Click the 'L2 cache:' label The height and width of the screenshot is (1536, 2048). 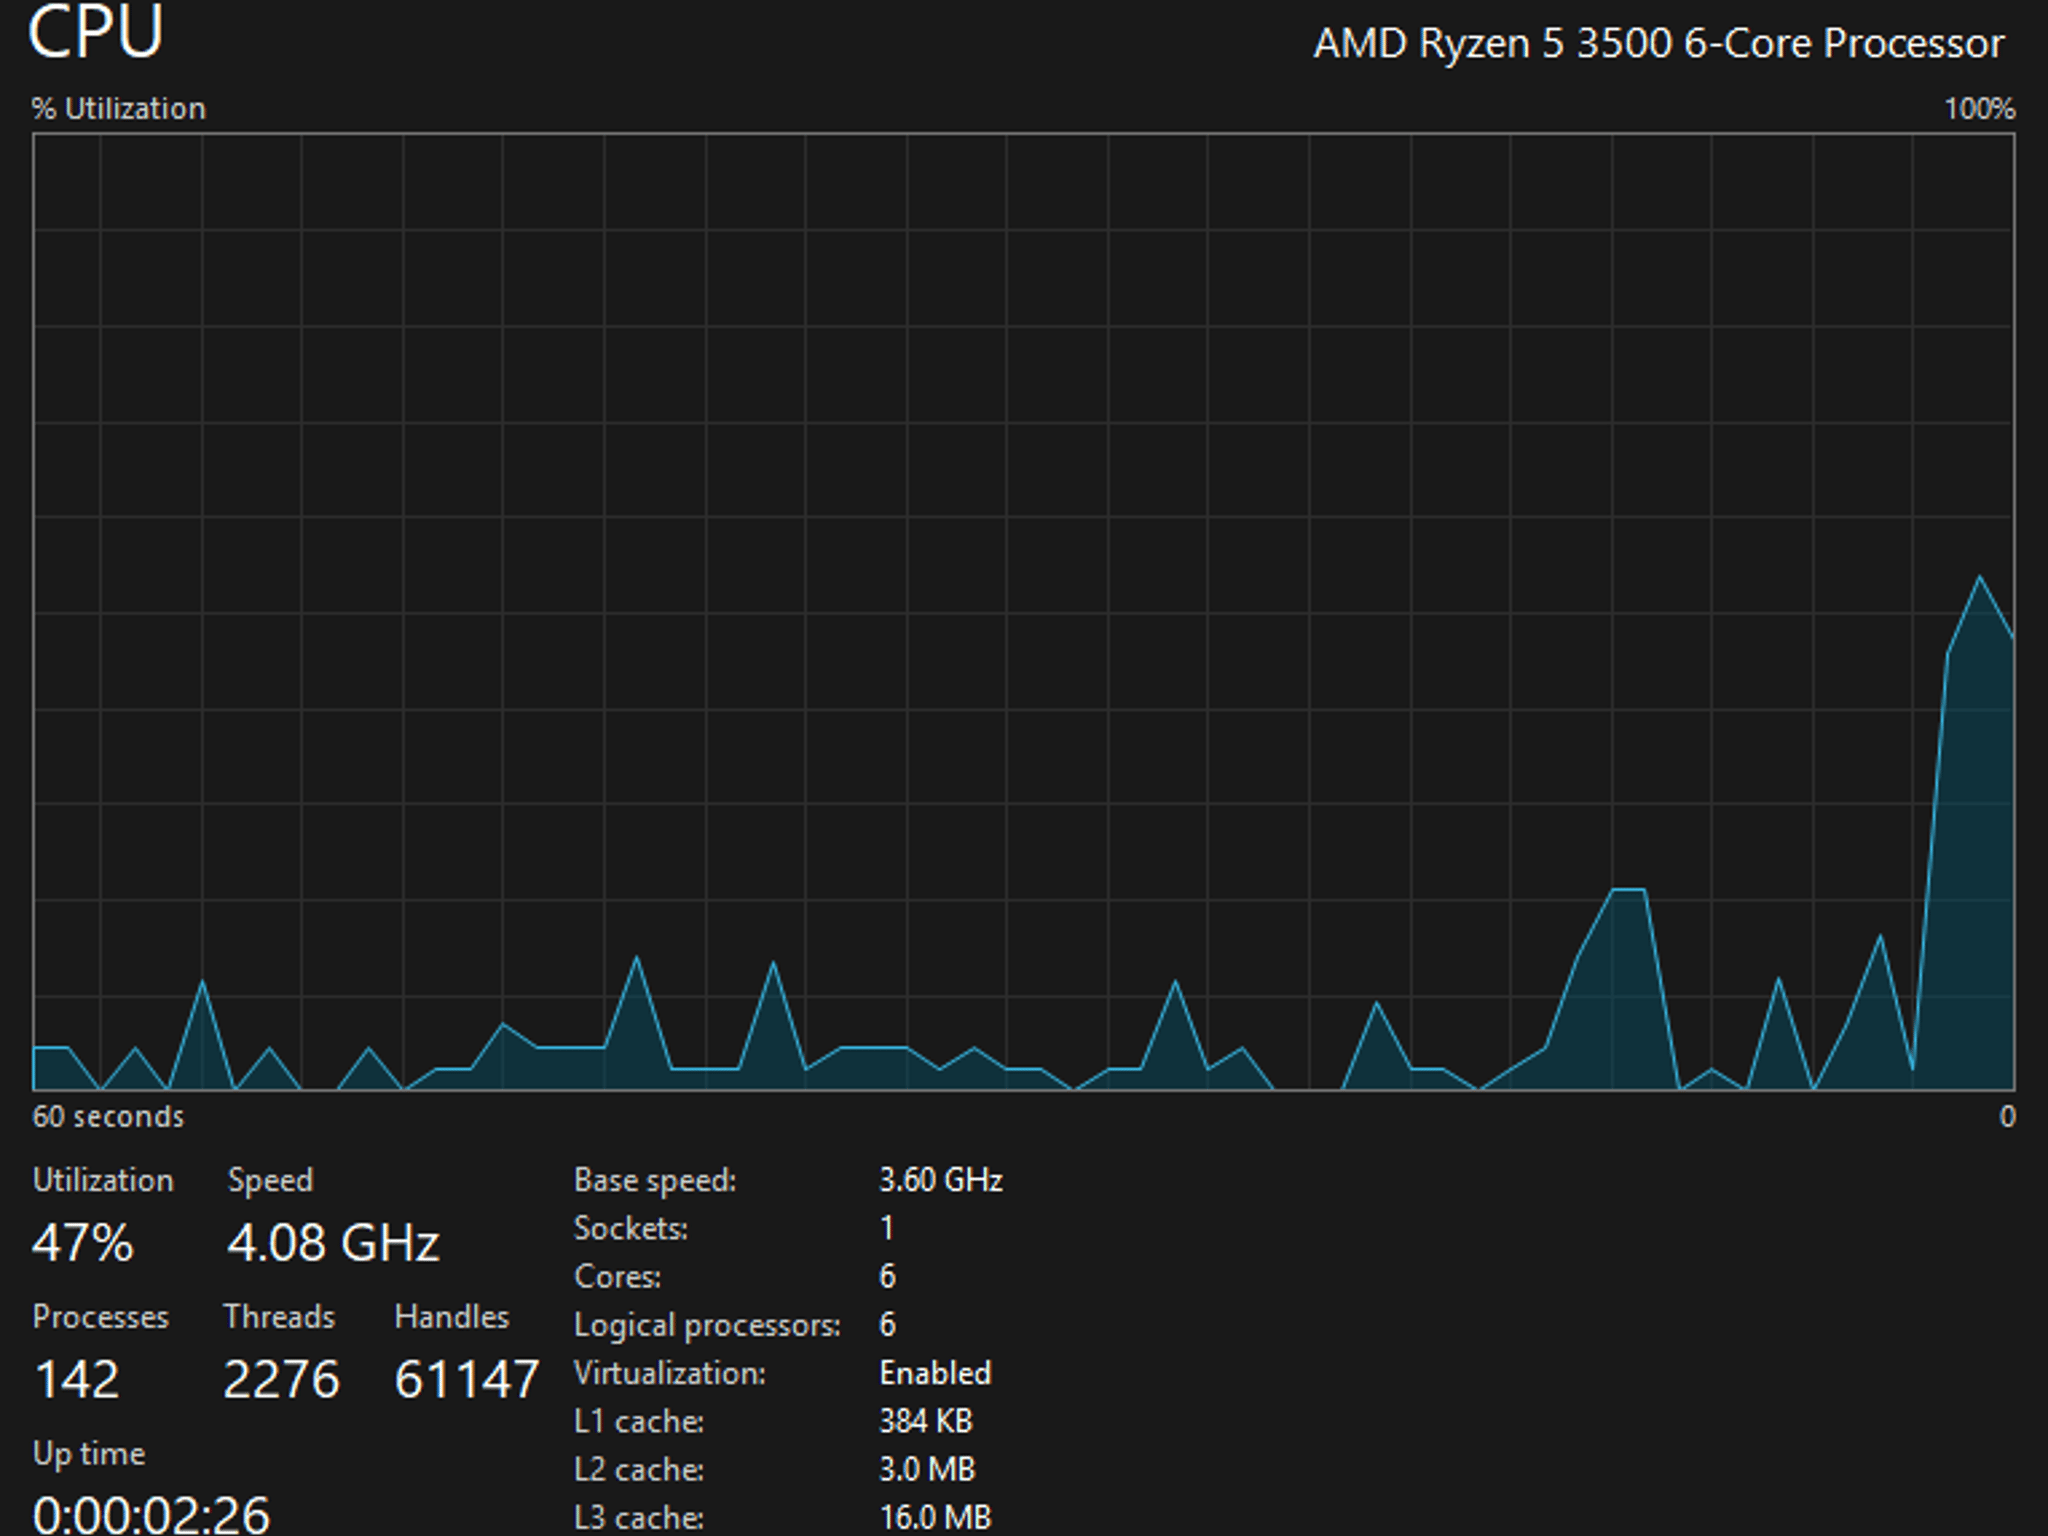(x=639, y=1470)
